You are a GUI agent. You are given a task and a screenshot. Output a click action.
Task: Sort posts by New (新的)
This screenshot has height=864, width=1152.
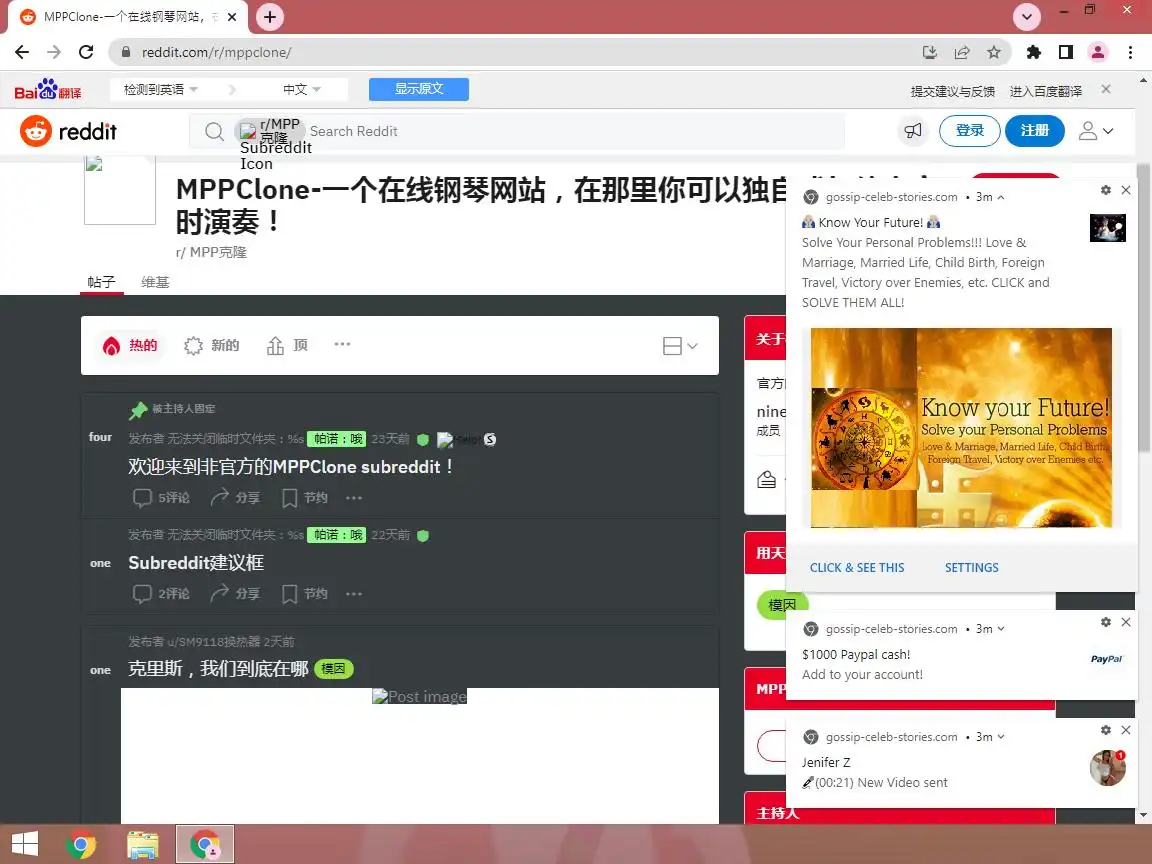(212, 345)
